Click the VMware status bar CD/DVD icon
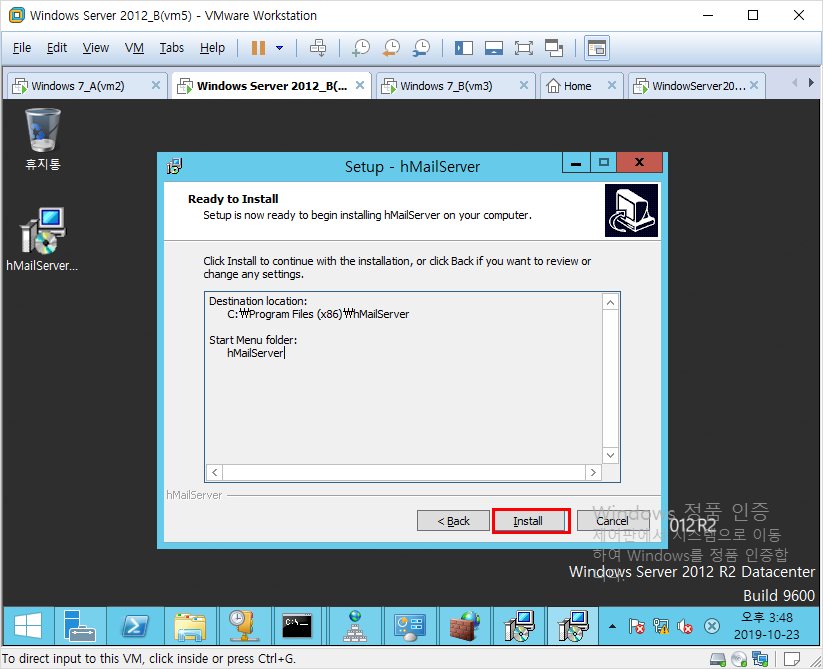This screenshot has width=823, height=669. [x=739, y=659]
